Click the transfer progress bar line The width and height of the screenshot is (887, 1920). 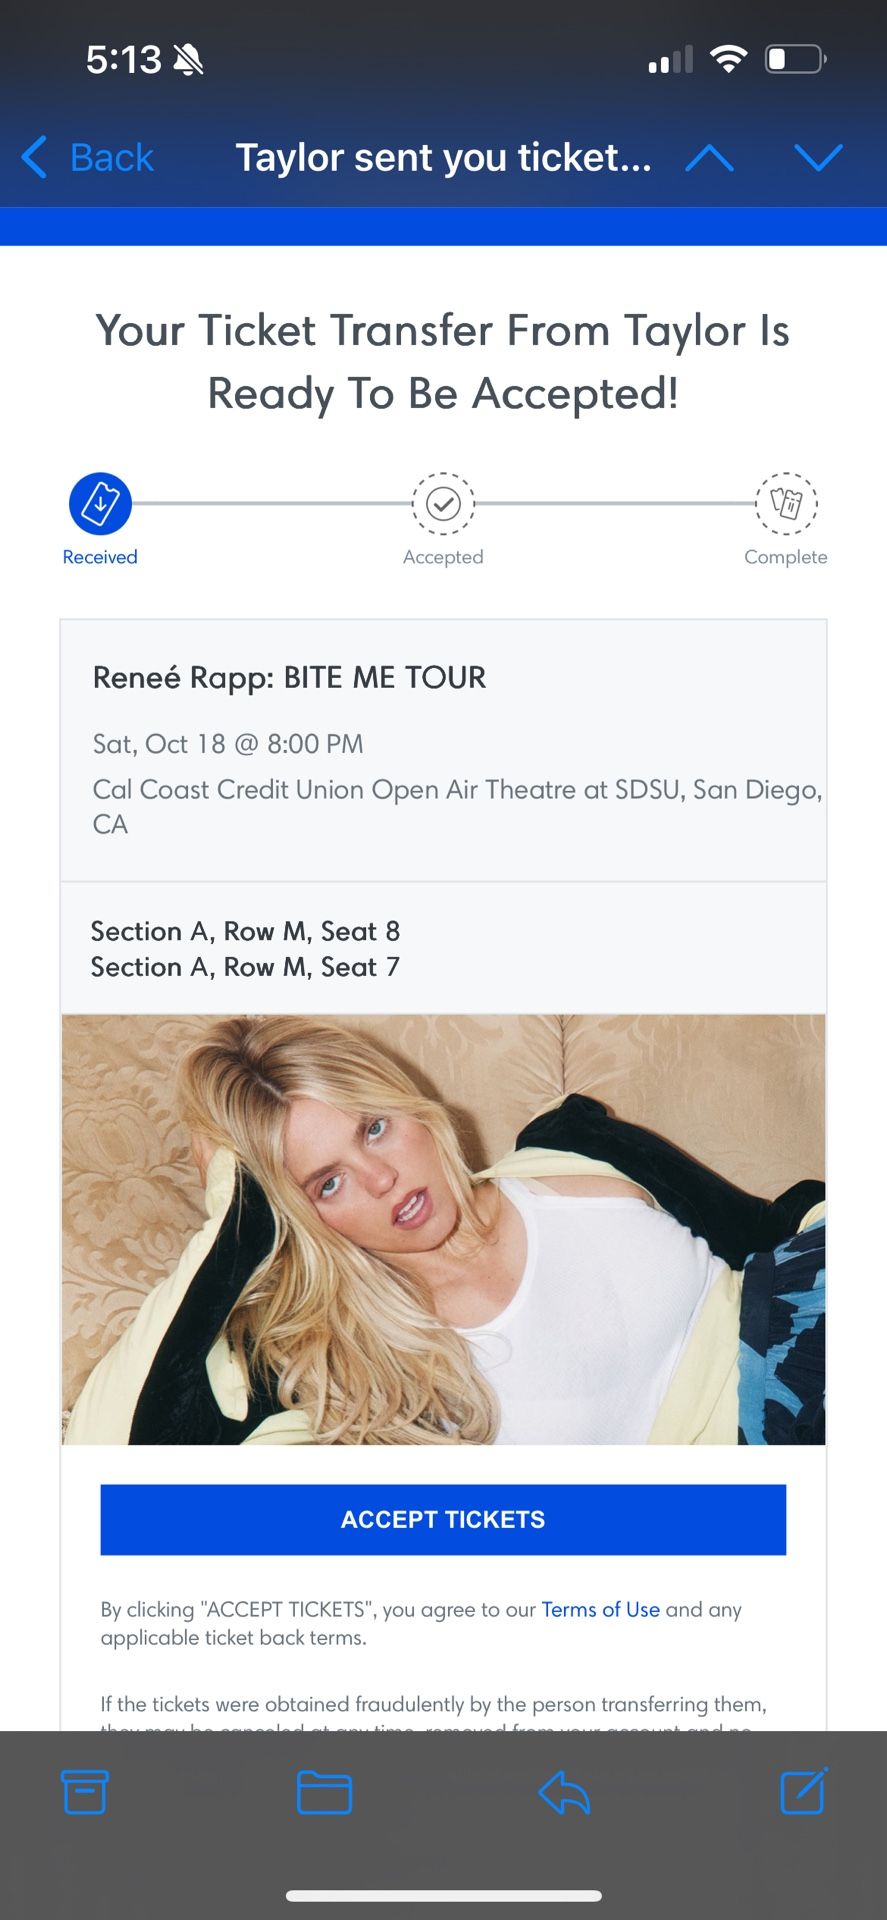pyautogui.click(x=270, y=503)
